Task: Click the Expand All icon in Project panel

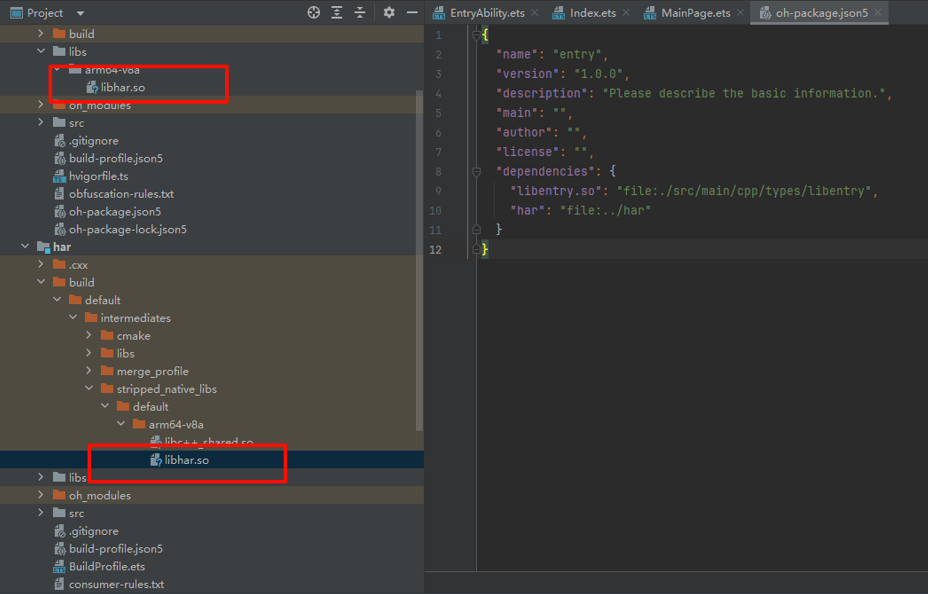Action: [x=337, y=13]
